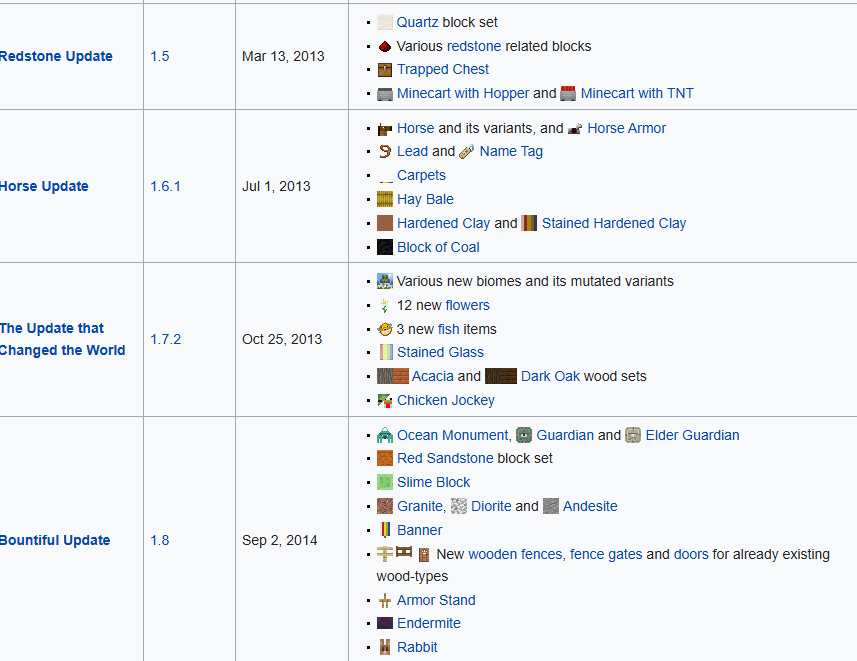Follow the Quartz link

pyautogui.click(x=417, y=22)
